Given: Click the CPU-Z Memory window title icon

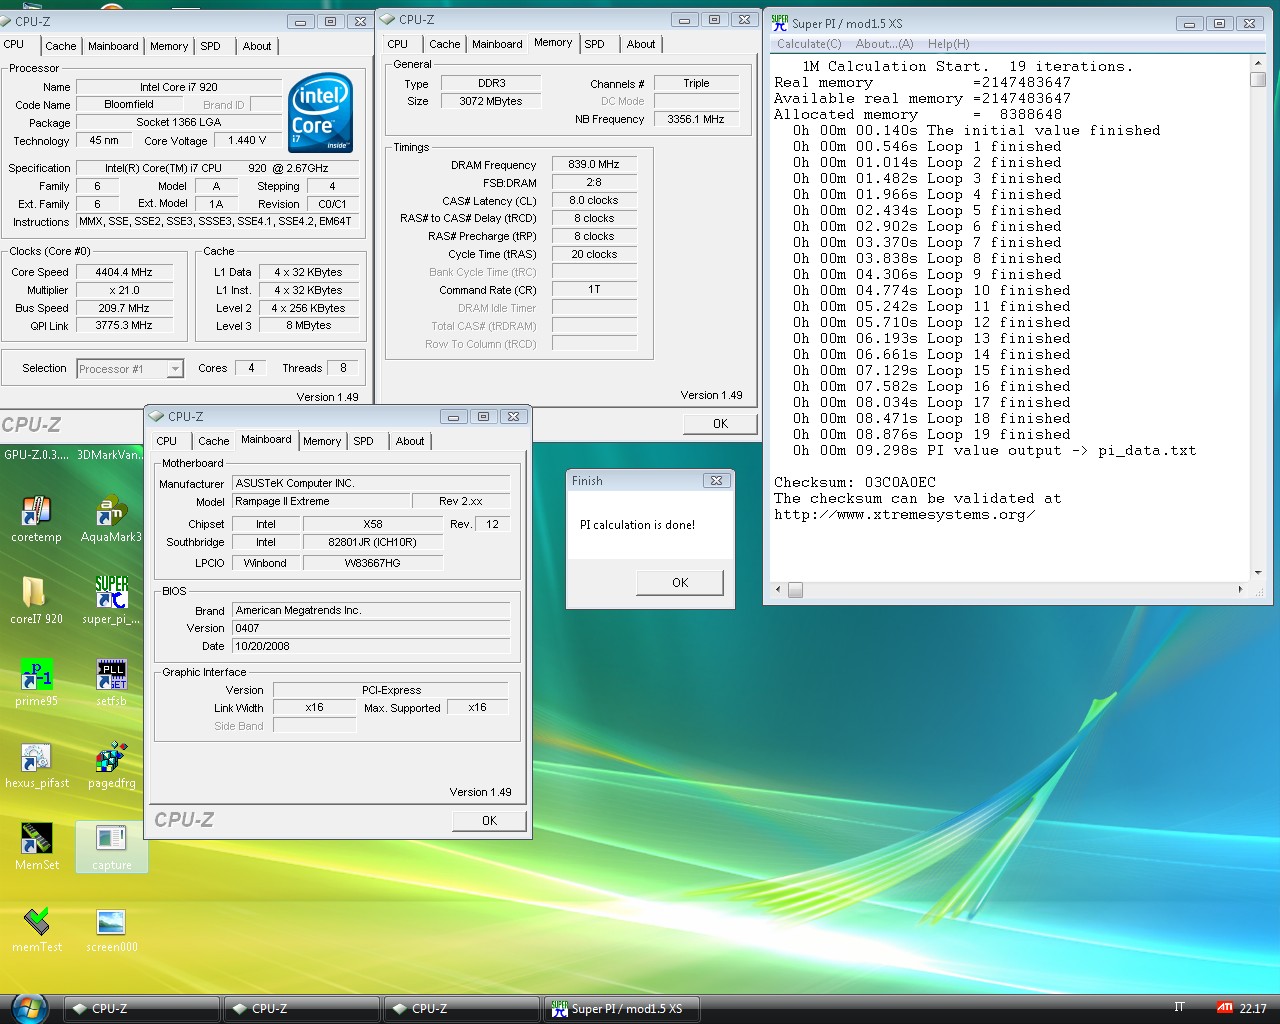Looking at the screenshot, I should (x=387, y=19).
